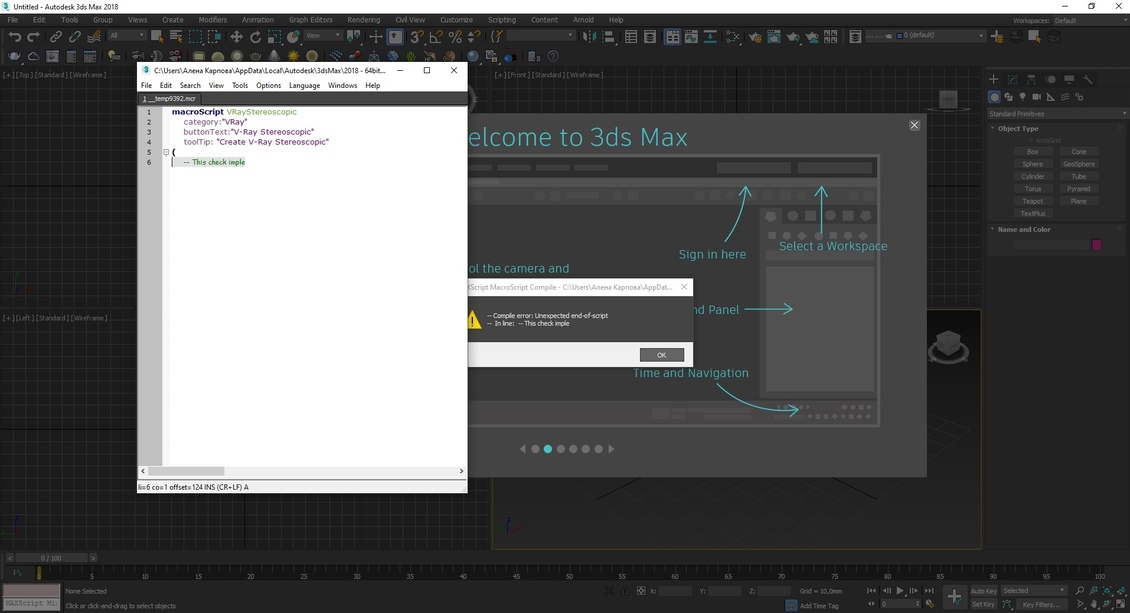Open the Utilities wrench panel icon
The width and height of the screenshot is (1130, 613).
click(x=1088, y=79)
